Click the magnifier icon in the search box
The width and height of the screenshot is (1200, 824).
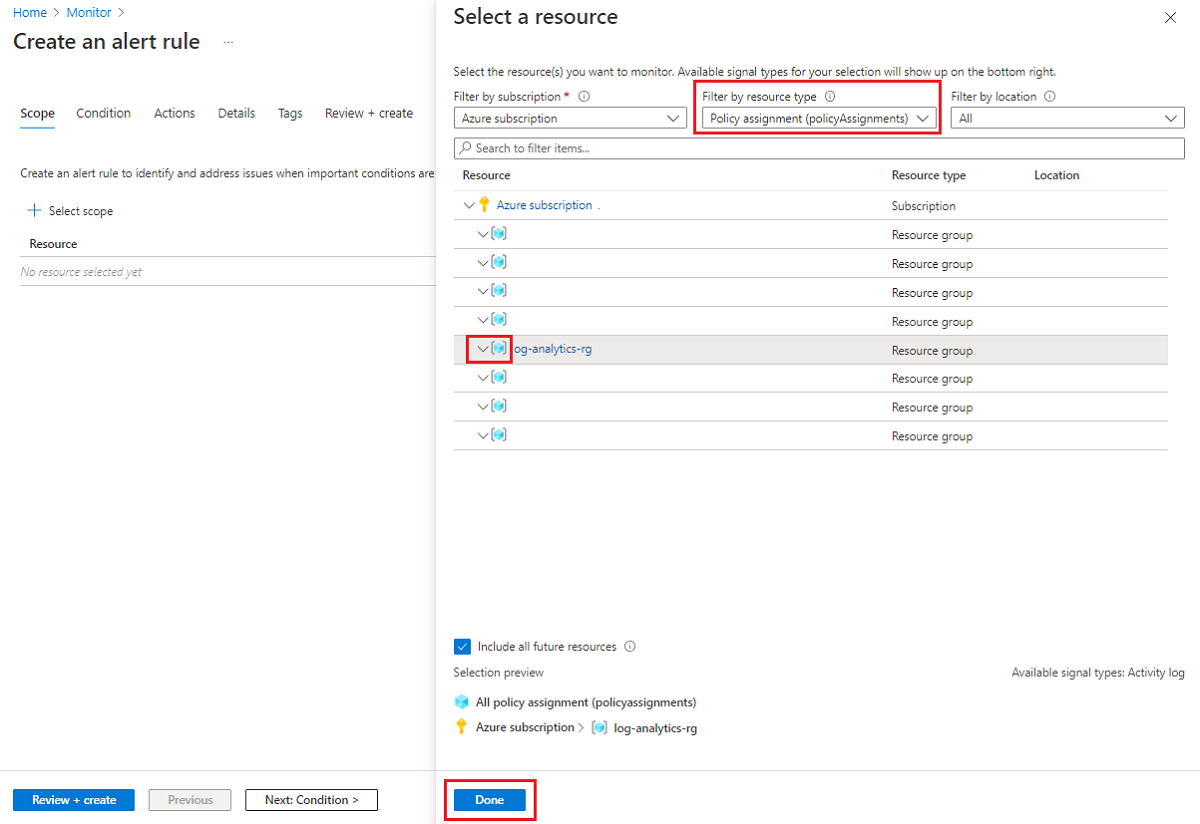tap(466, 147)
